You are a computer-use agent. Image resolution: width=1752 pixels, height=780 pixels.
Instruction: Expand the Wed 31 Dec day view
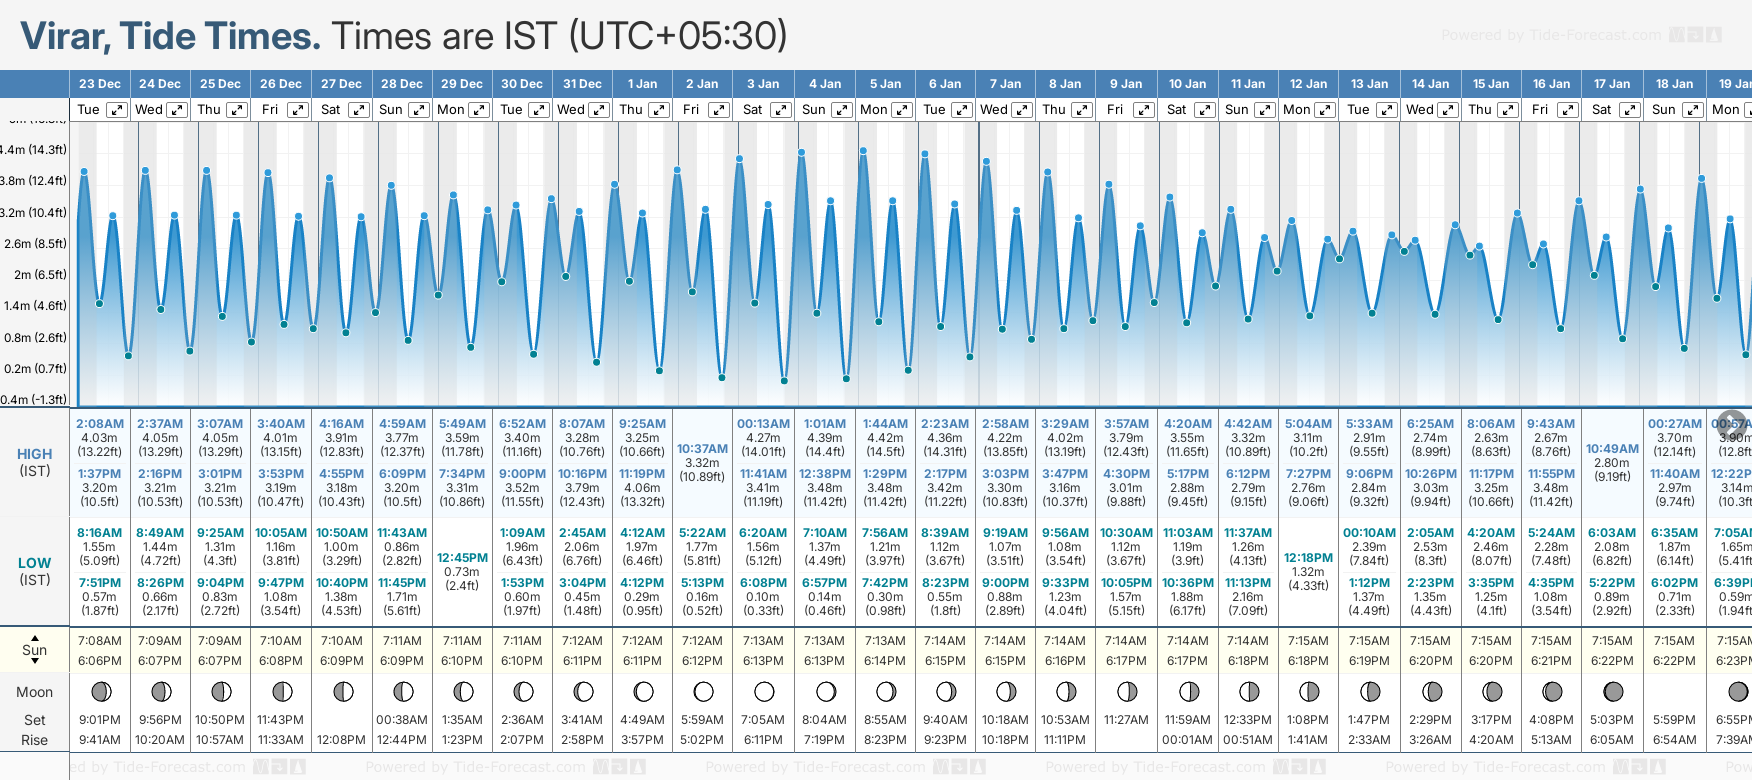pos(599,110)
